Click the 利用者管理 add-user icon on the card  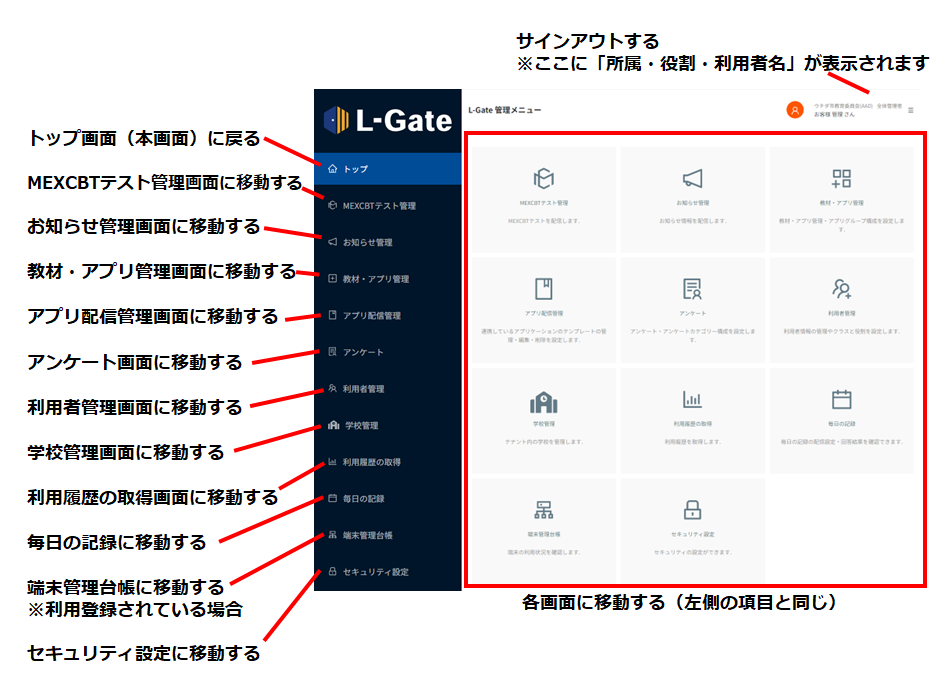842,289
